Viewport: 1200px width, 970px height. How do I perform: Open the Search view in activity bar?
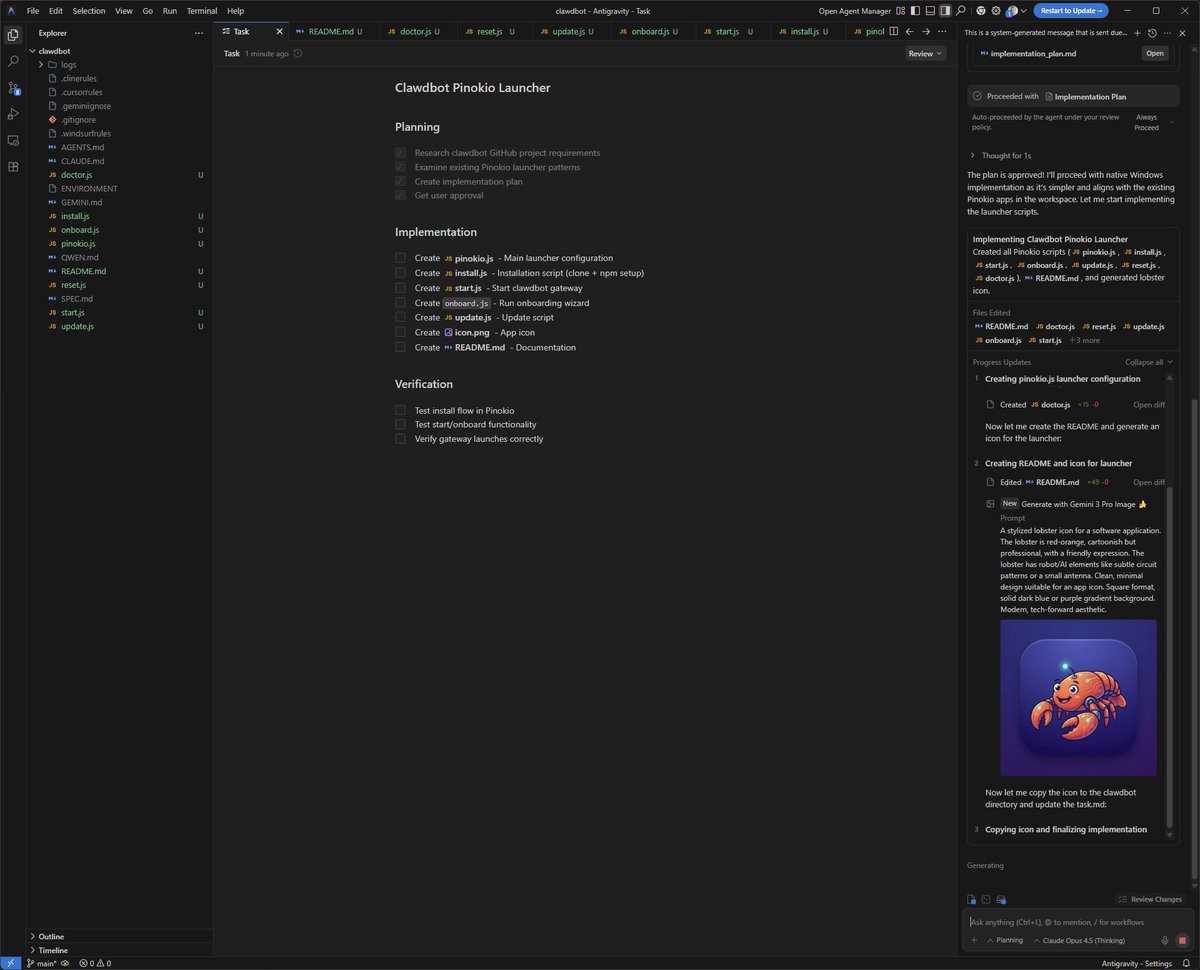tap(13, 61)
